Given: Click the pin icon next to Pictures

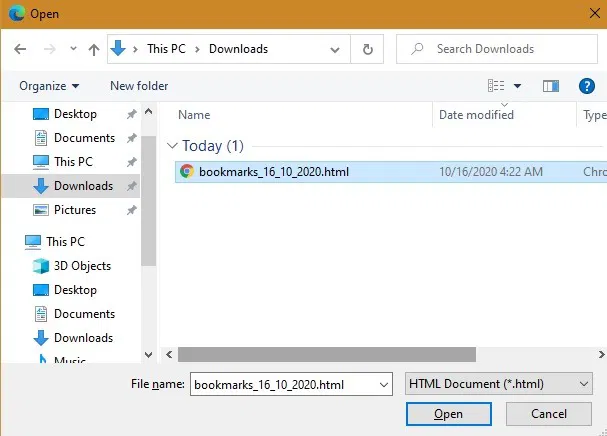Looking at the screenshot, I should pos(132,210).
